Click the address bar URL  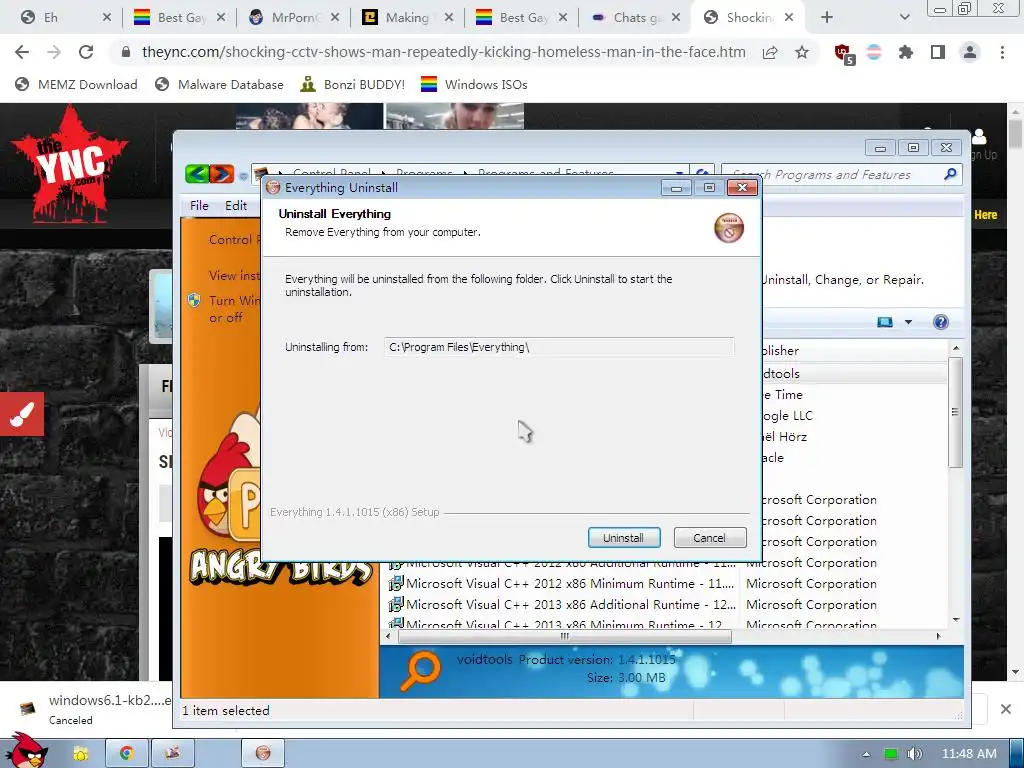(443, 52)
